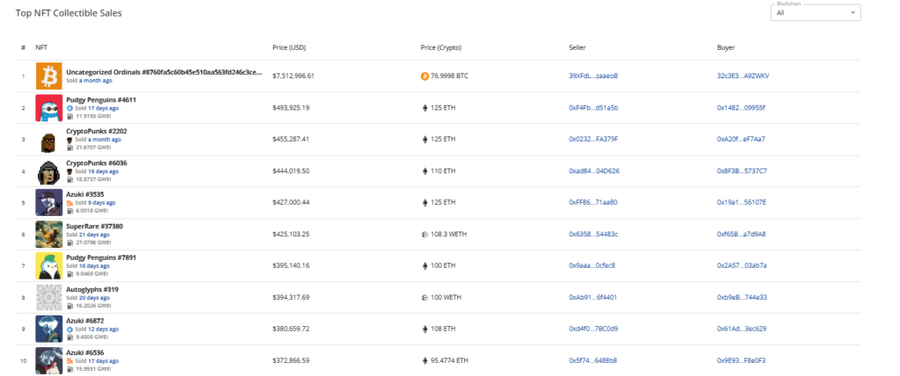
Task: Open buyer address 0xf65B...a7d9A8
Action: (x=741, y=234)
